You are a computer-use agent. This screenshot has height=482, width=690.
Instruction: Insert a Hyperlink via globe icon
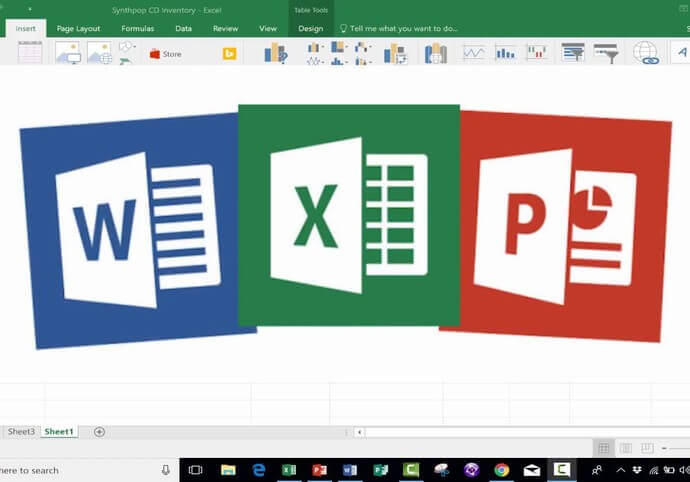[x=646, y=53]
